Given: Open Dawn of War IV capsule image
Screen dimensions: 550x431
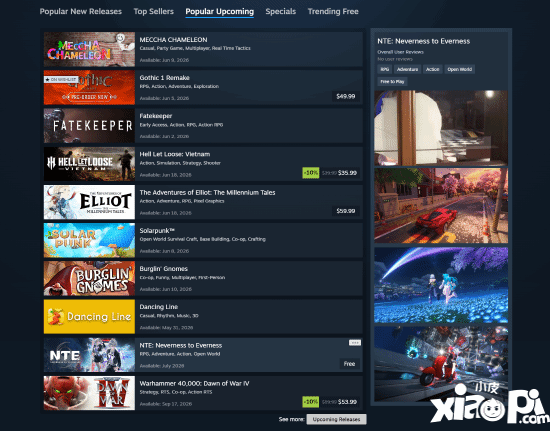Looking at the screenshot, I should tap(89, 393).
